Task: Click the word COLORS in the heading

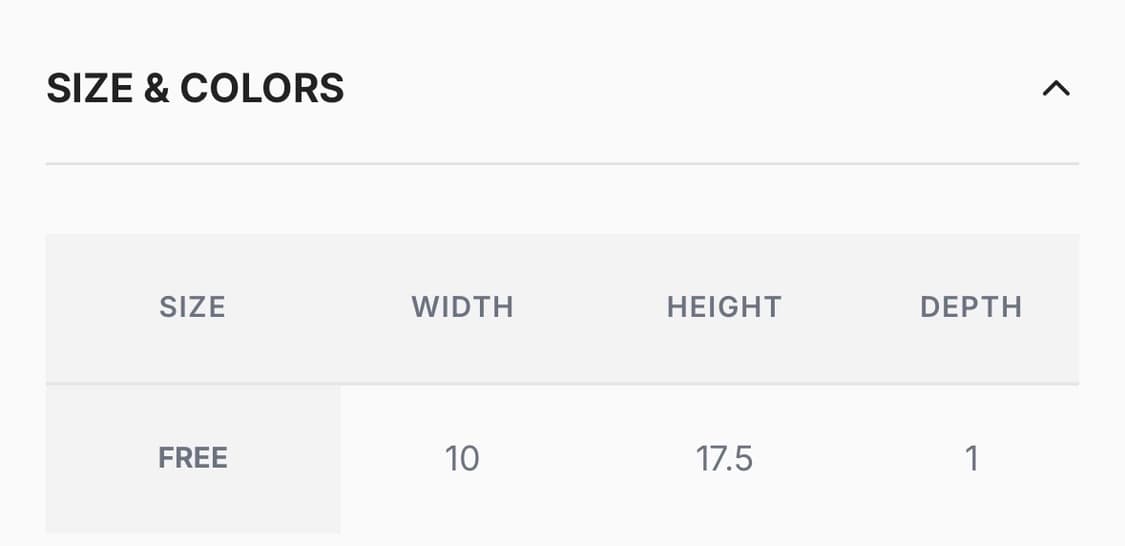Action: [x=262, y=89]
